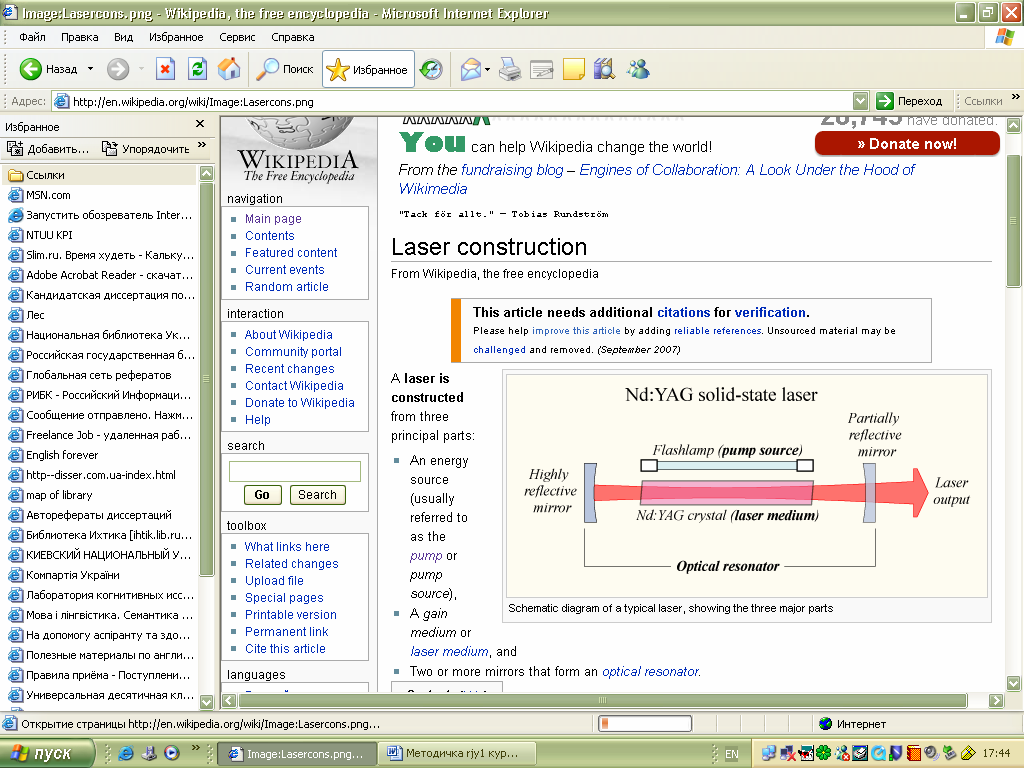
Task: Open the Правка menu
Action: coord(80,37)
